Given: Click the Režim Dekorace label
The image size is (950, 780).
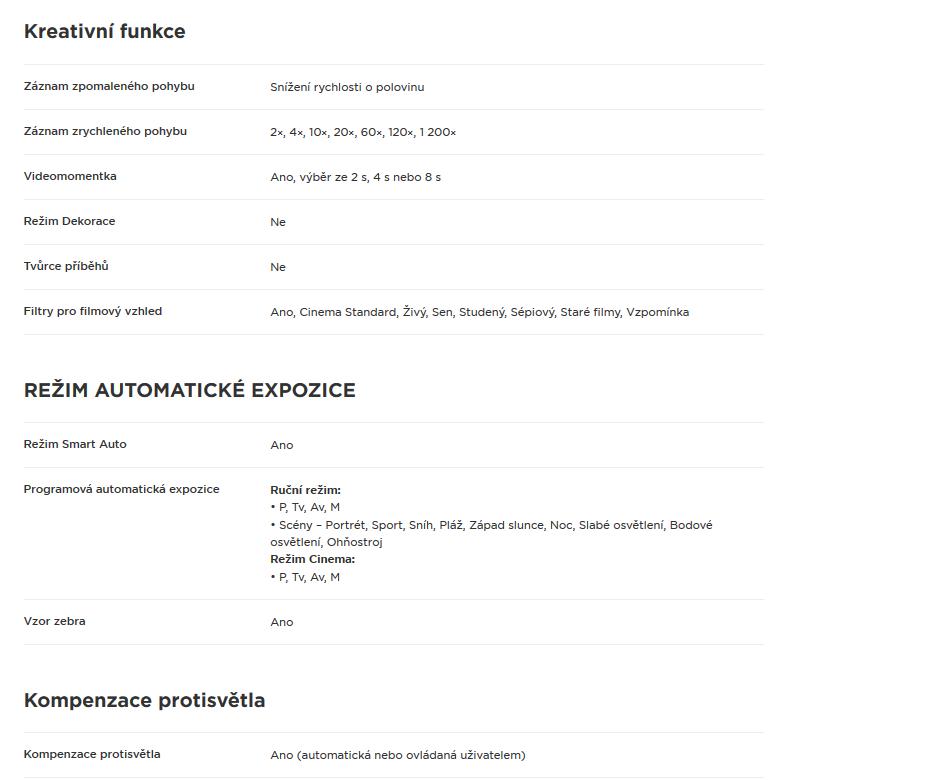Looking at the screenshot, I should [69, 221].
